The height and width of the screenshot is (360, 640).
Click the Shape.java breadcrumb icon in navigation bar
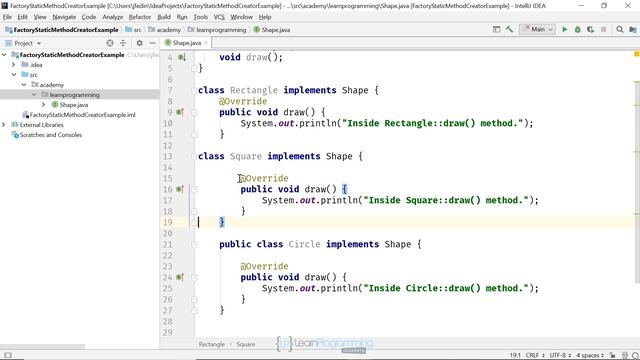click(256, 30)
